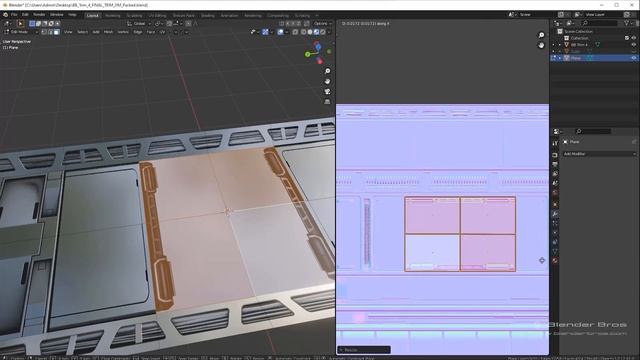Image resolution: width=640 pixels, height=360 pixels.
Task: Click the zoom magnifier in the 3D viewport
Action: (x=327, y=71)
